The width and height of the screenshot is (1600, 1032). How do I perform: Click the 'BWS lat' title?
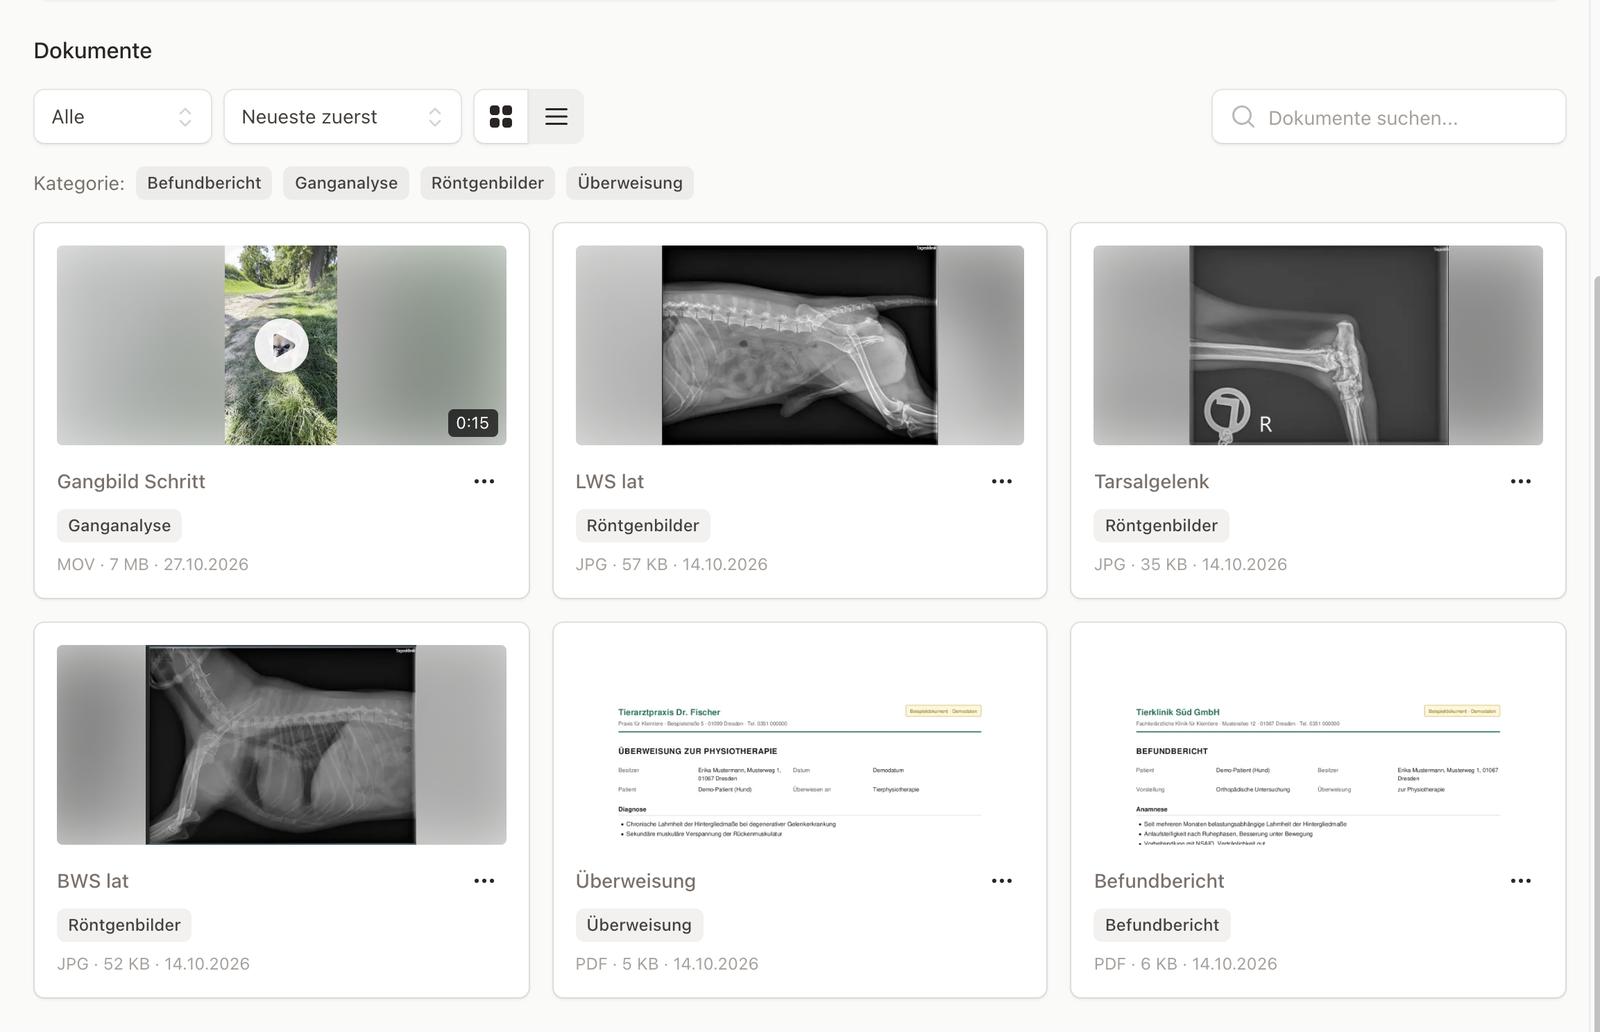click(93, 881)
